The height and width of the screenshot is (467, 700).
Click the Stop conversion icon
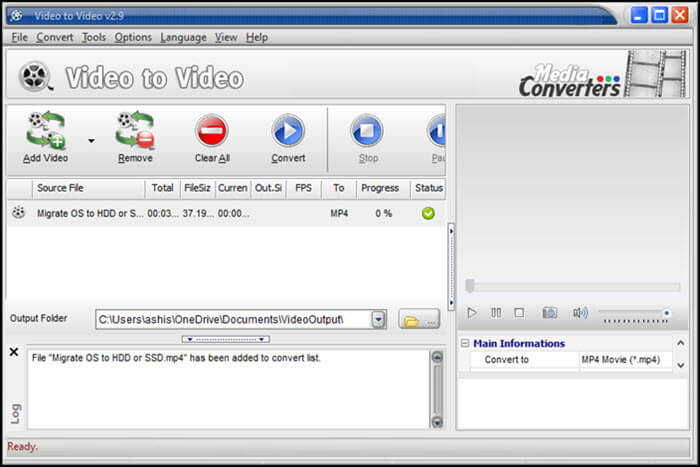coord(367,131)
